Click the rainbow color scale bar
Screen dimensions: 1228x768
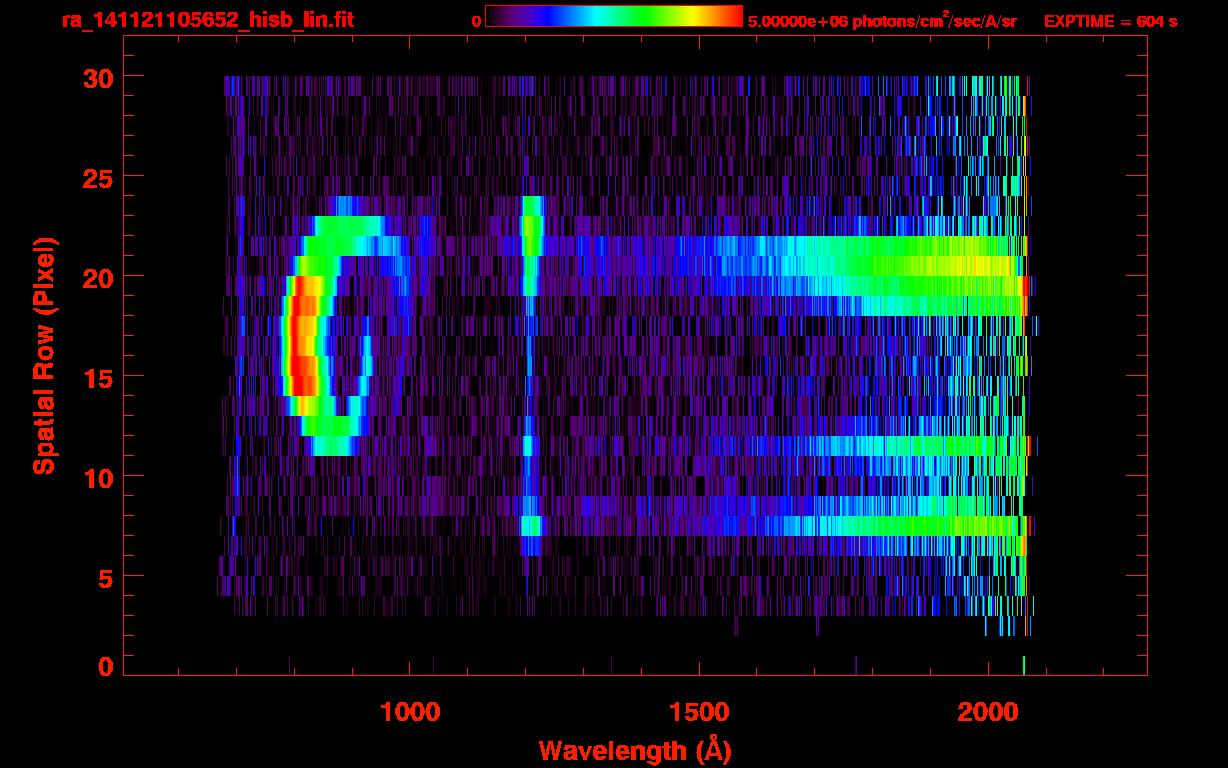point(614,16)
